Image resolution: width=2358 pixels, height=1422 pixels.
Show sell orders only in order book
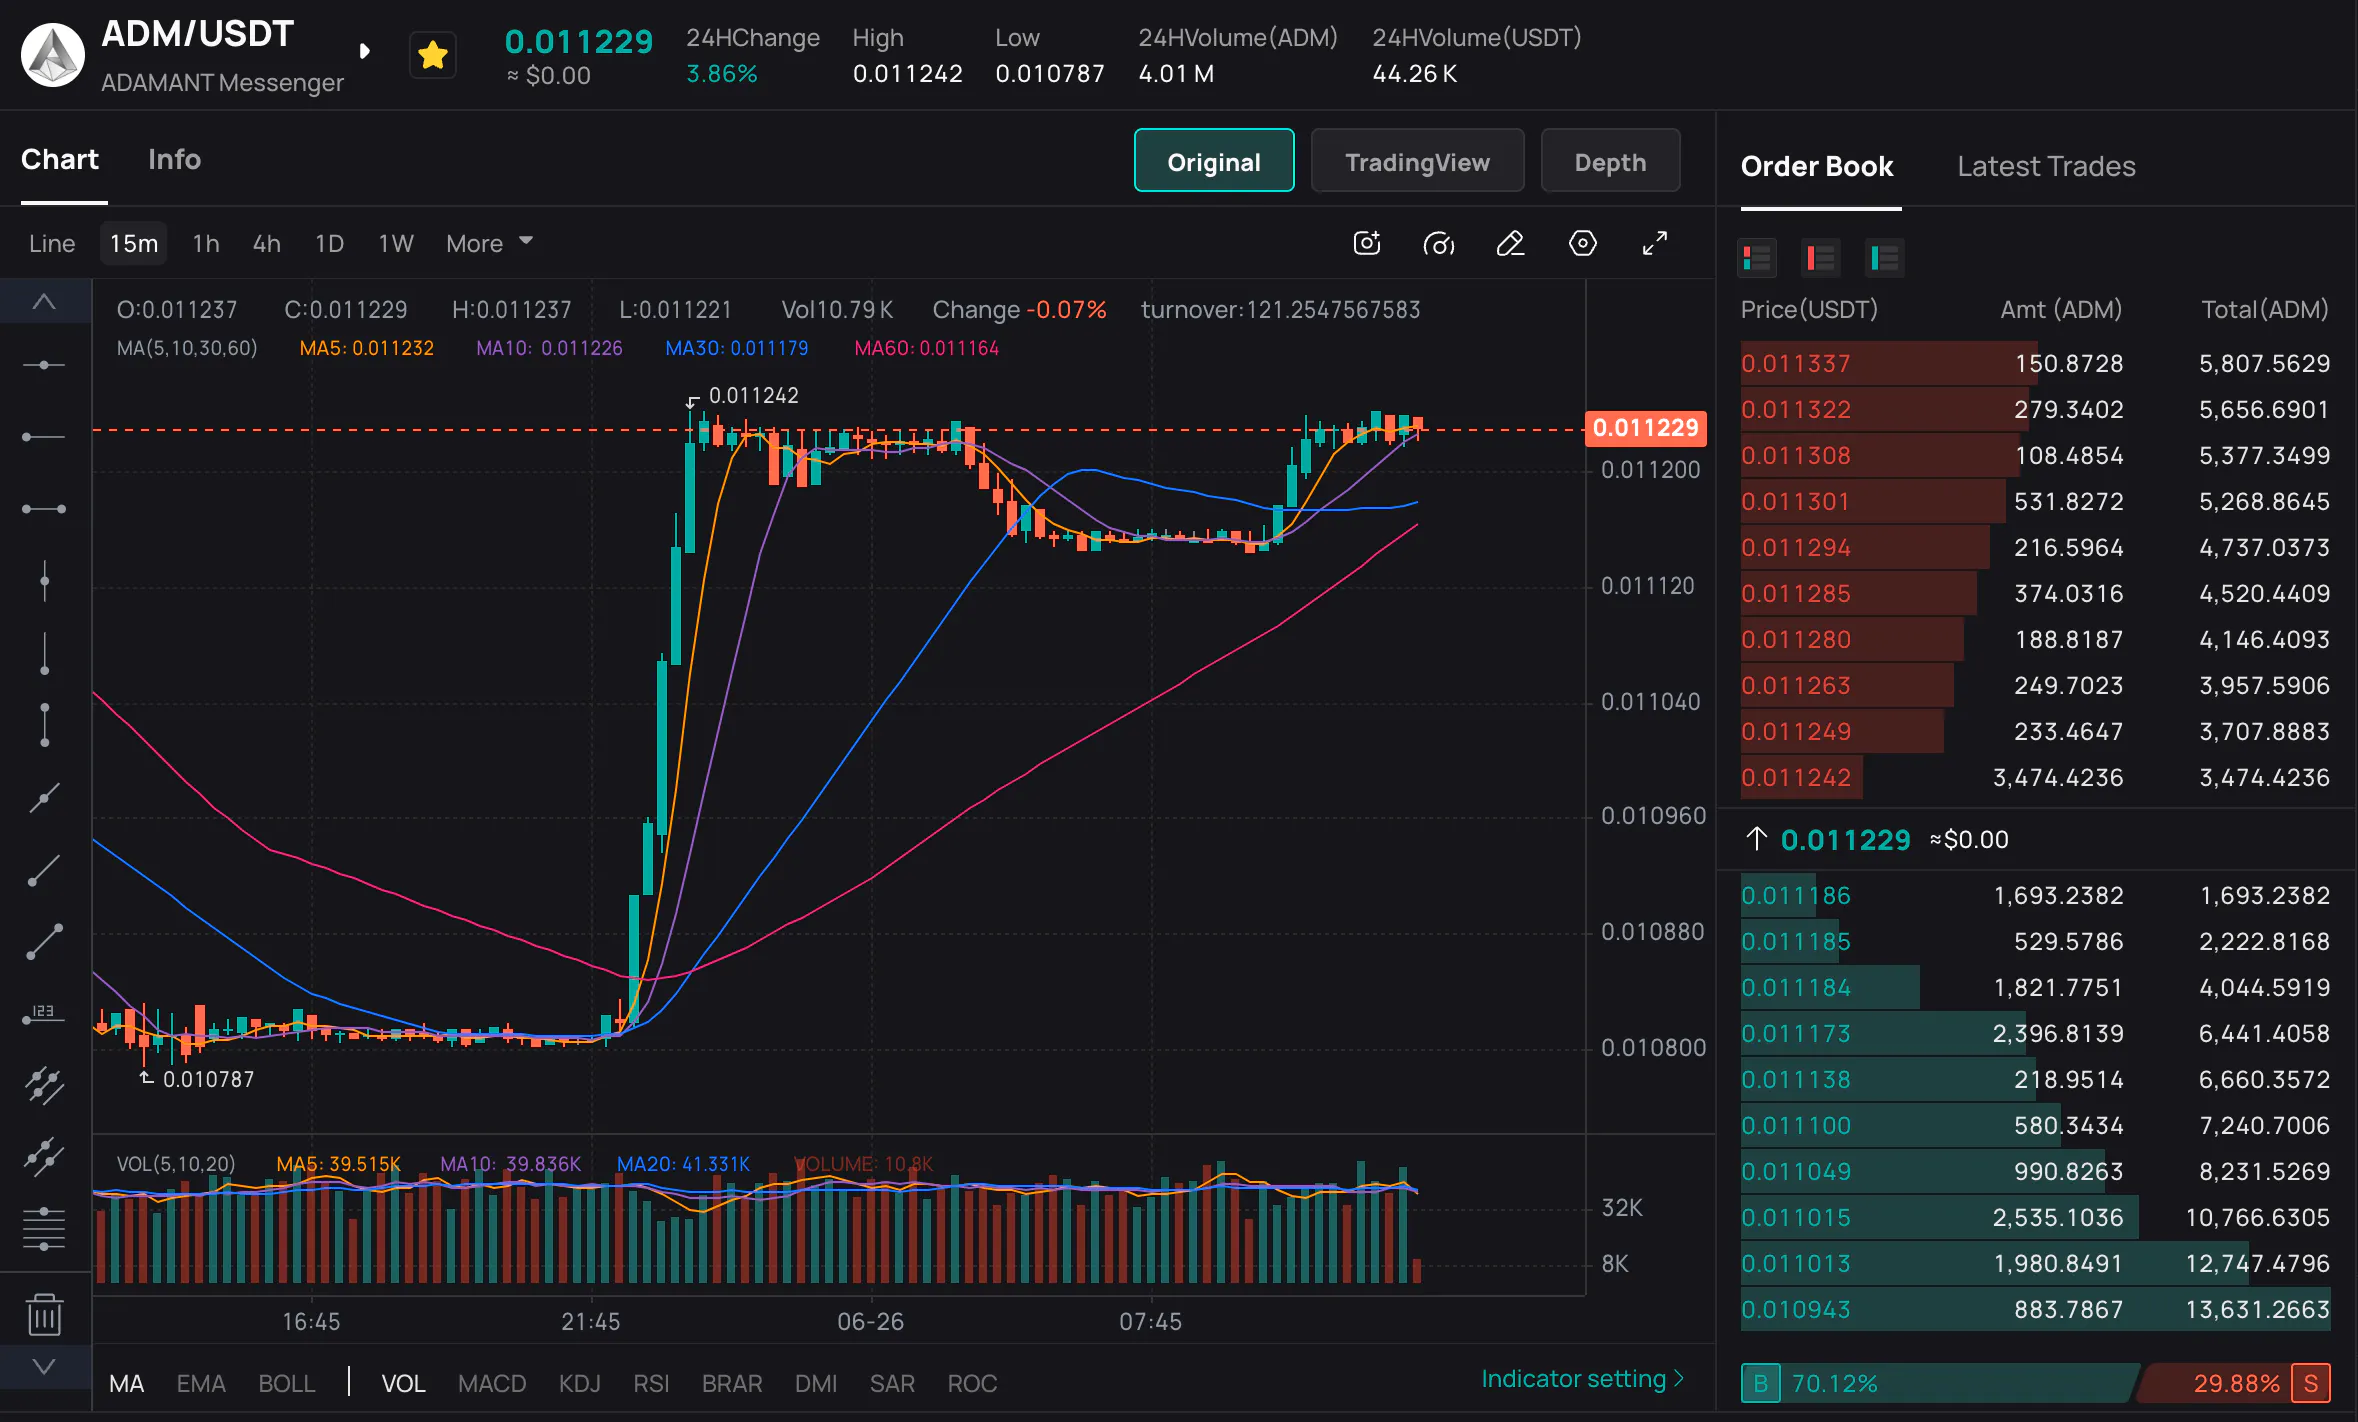tap(1821, 258)
